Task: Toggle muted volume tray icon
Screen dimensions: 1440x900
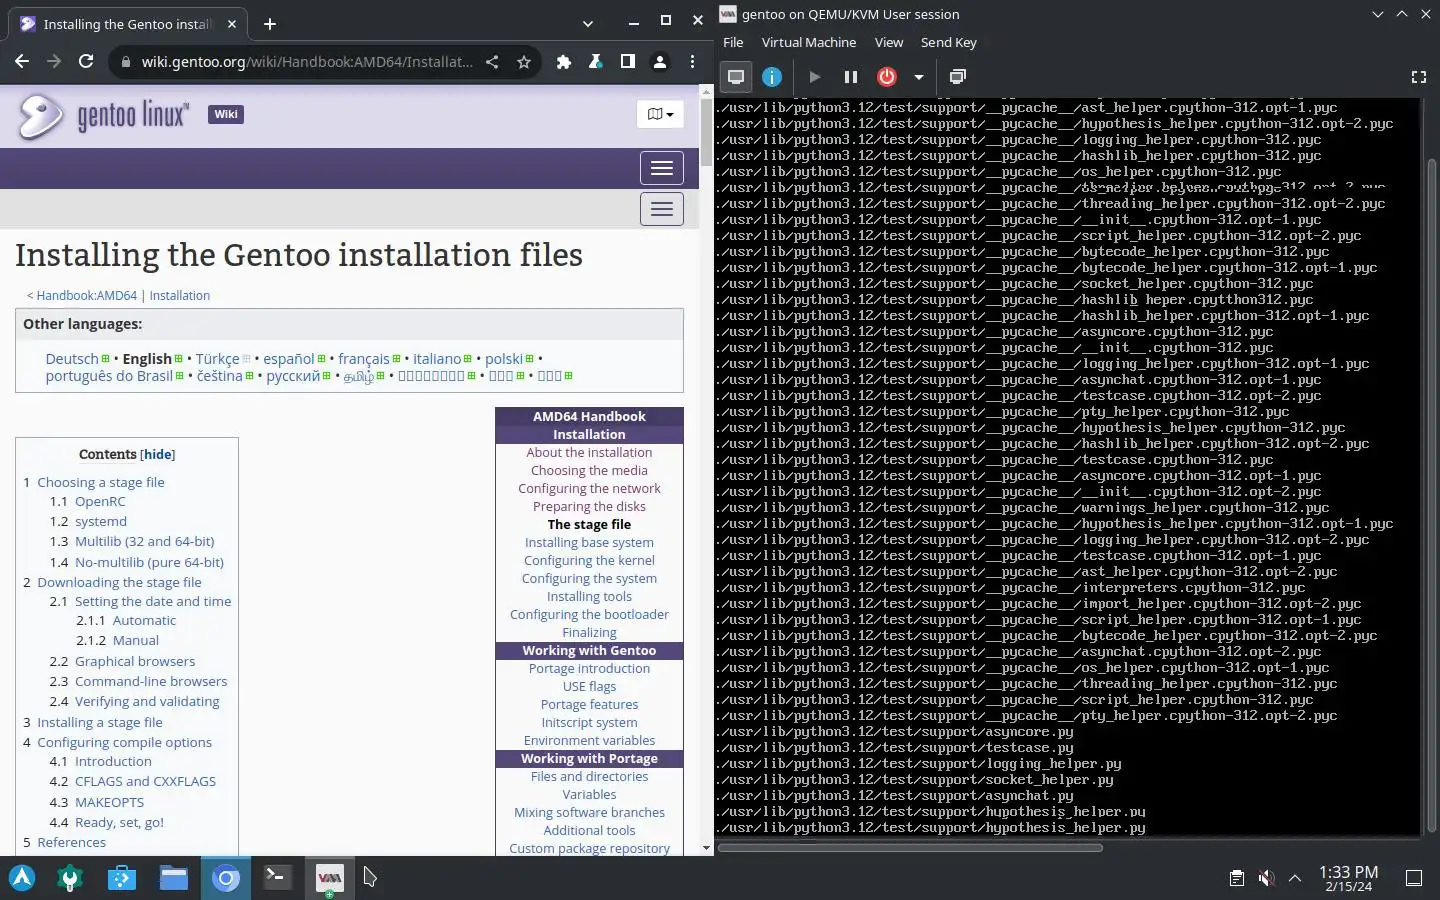Action: click(x=1266, y=878)
